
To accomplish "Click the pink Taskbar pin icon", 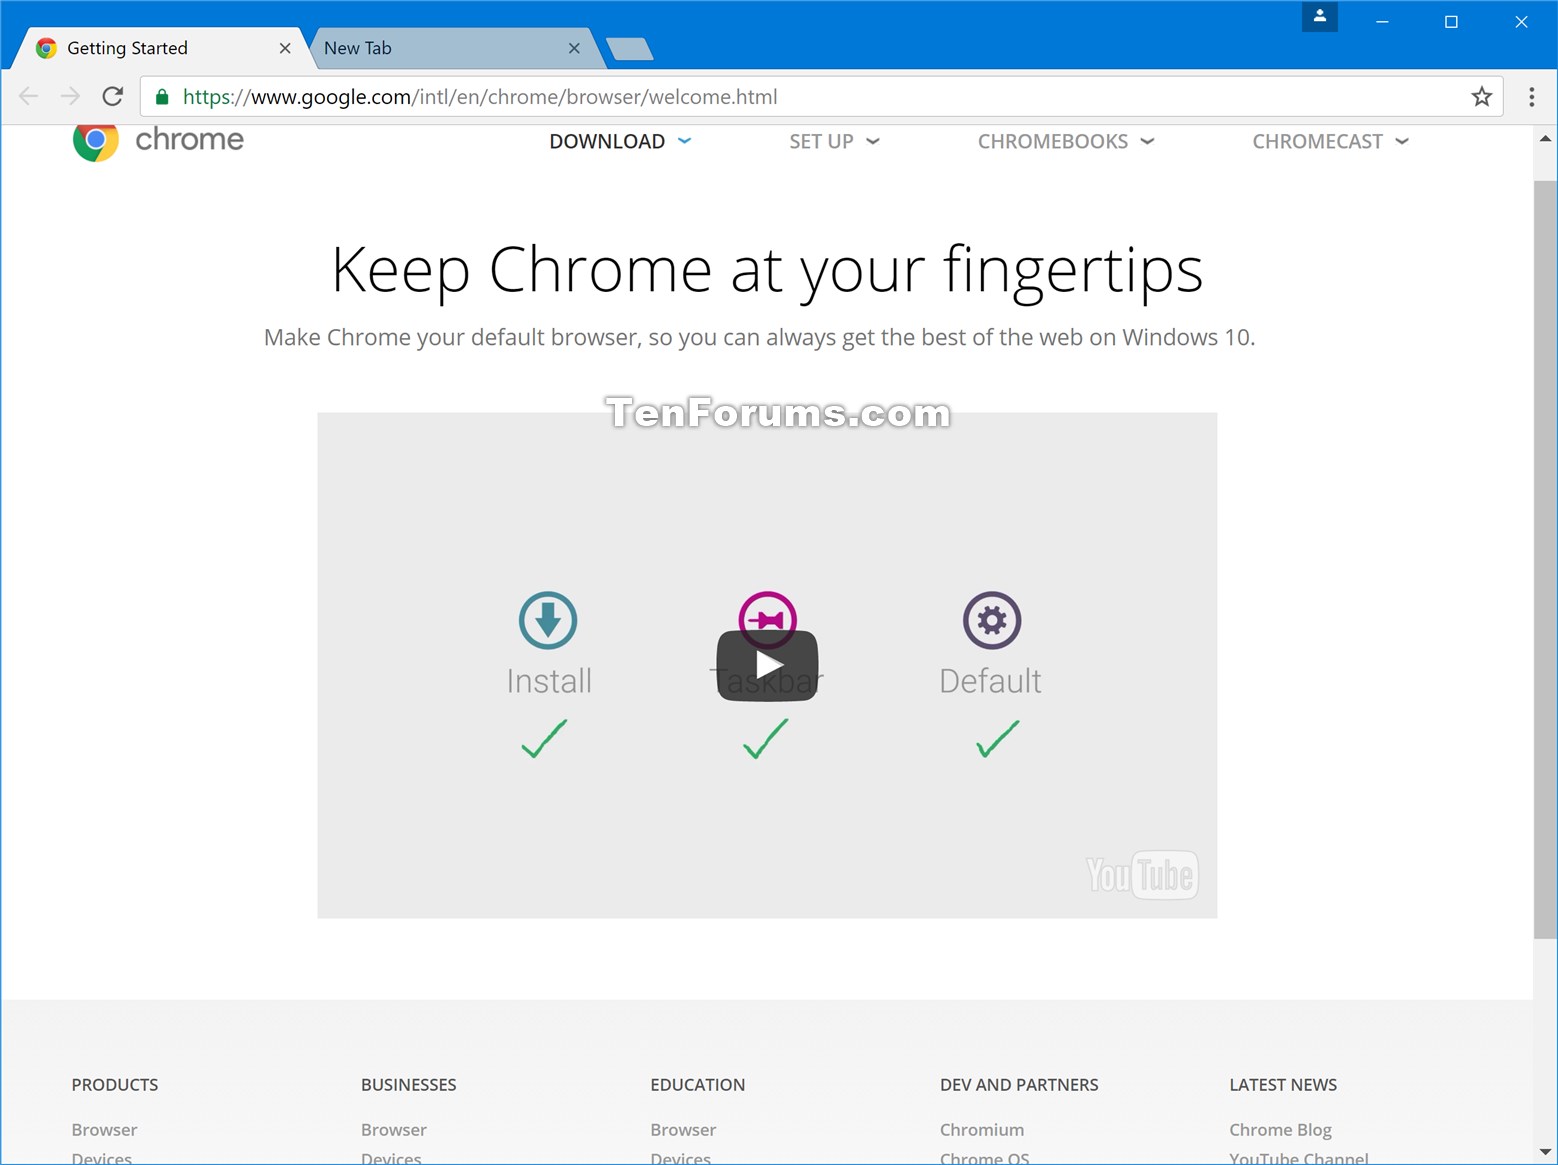I will 767,612.
